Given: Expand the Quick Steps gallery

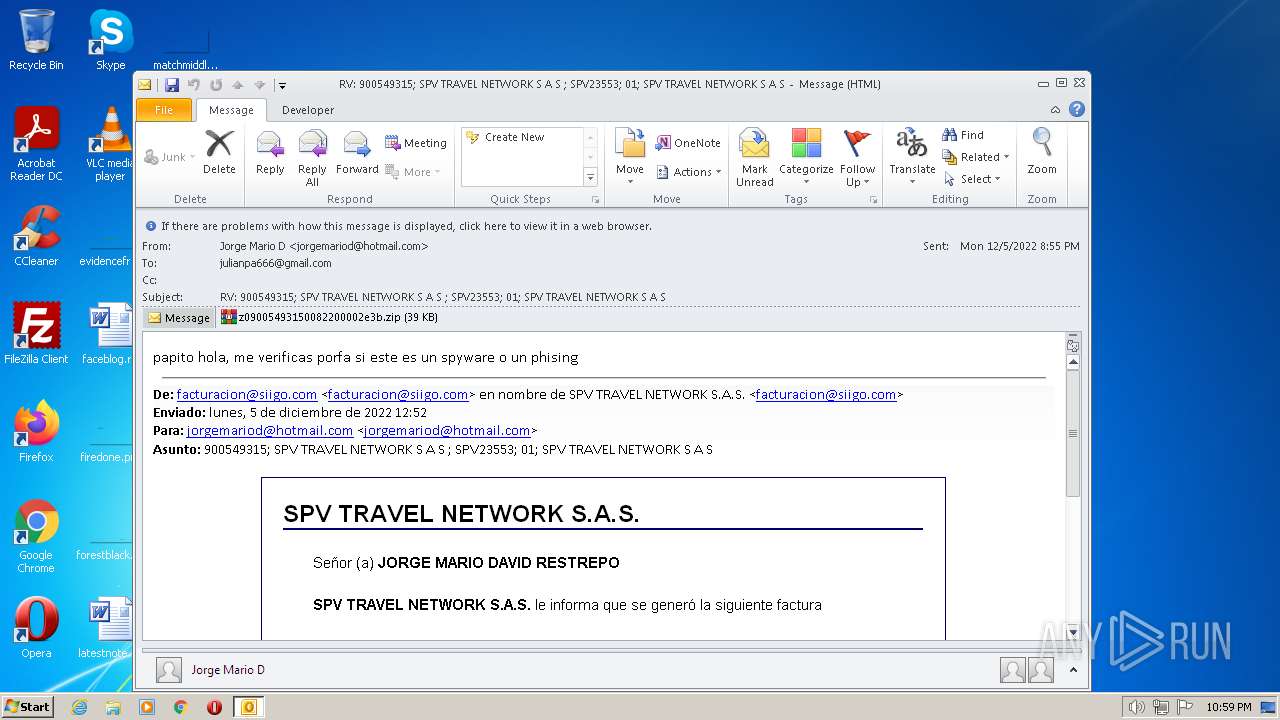Looking at the screenshot, I should [x=590, y=178].
